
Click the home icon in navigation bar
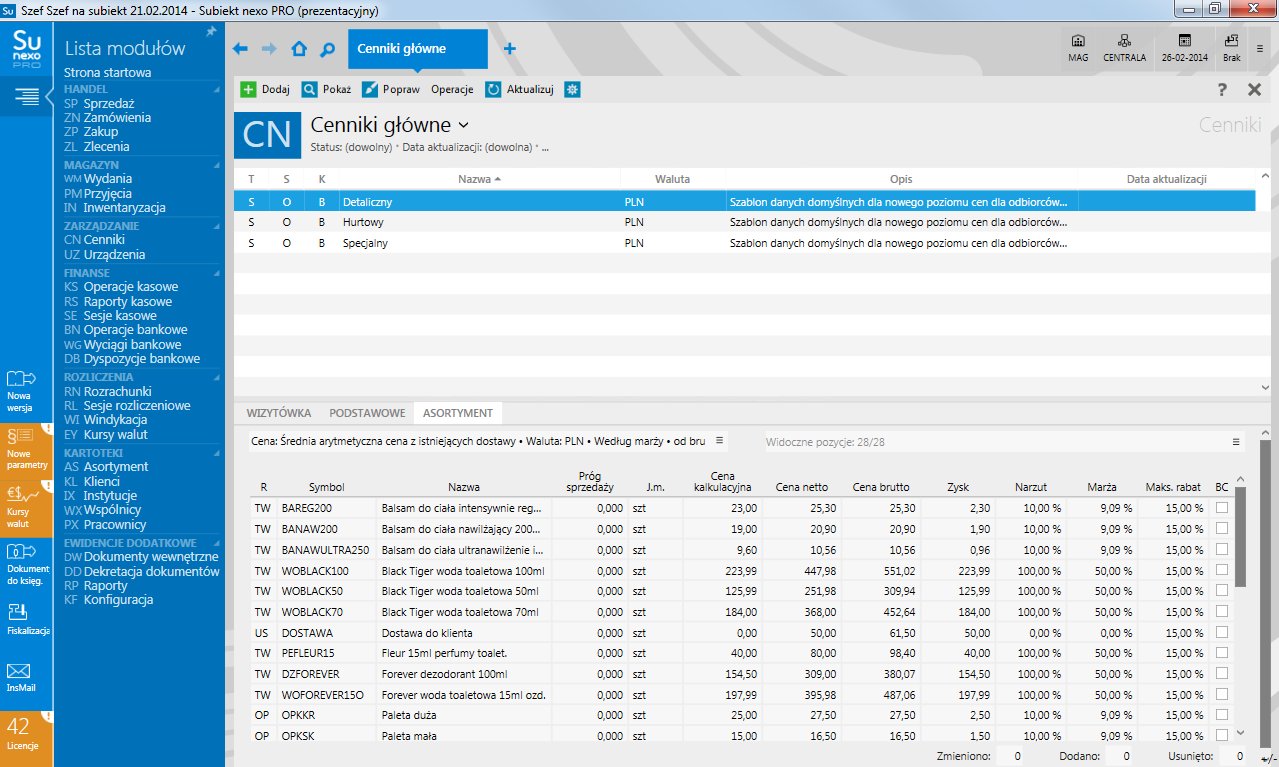pyautogui.click(x=298, y=49)
